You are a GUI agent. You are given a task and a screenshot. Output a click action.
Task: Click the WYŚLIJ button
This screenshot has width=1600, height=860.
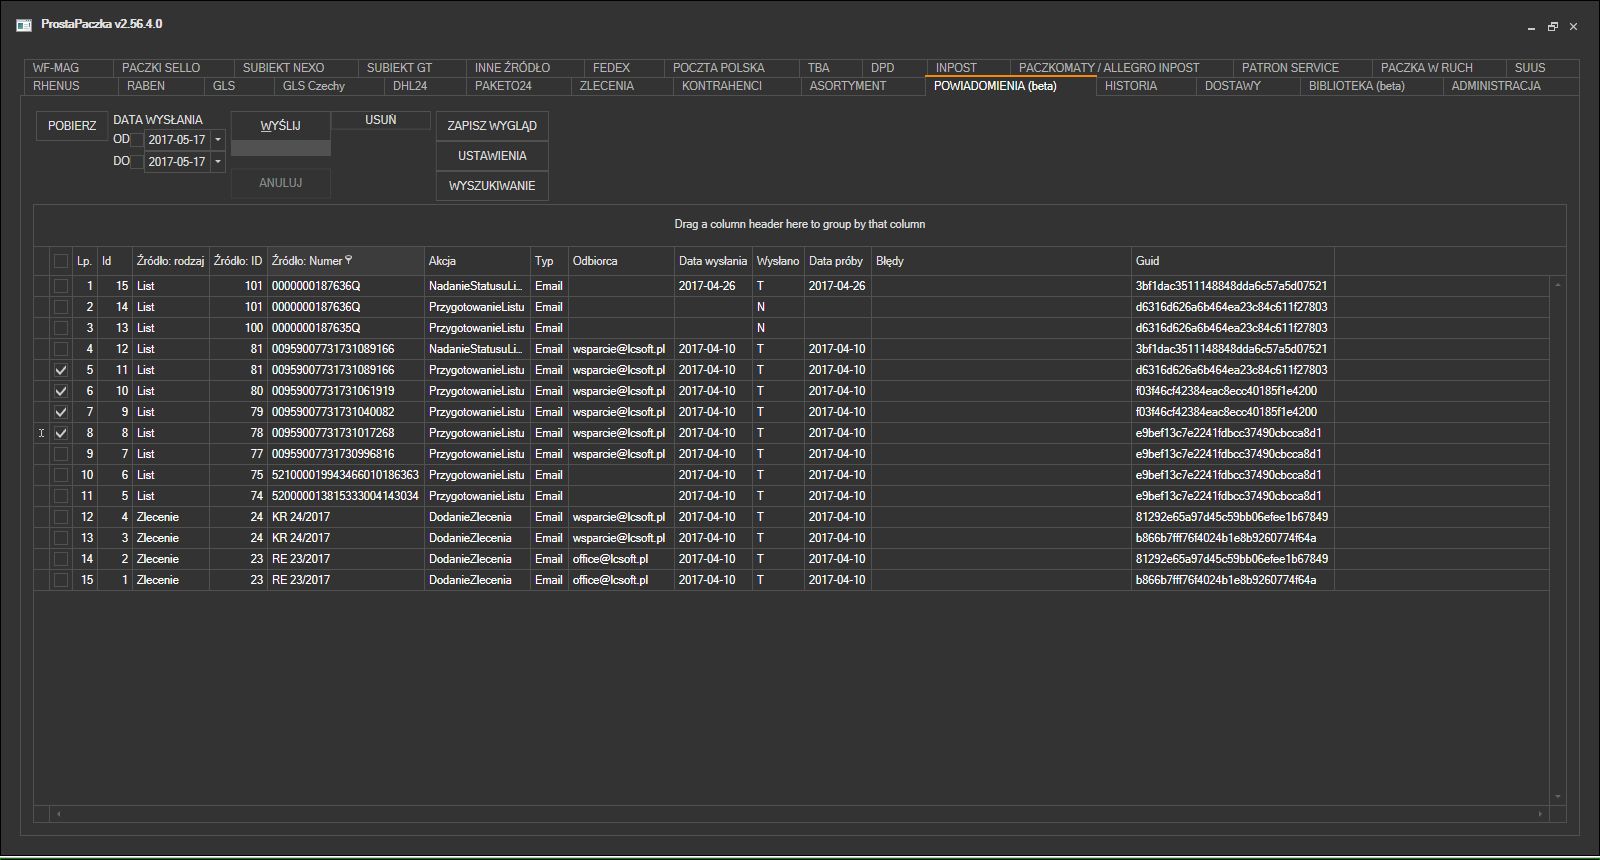click(280, 126)
